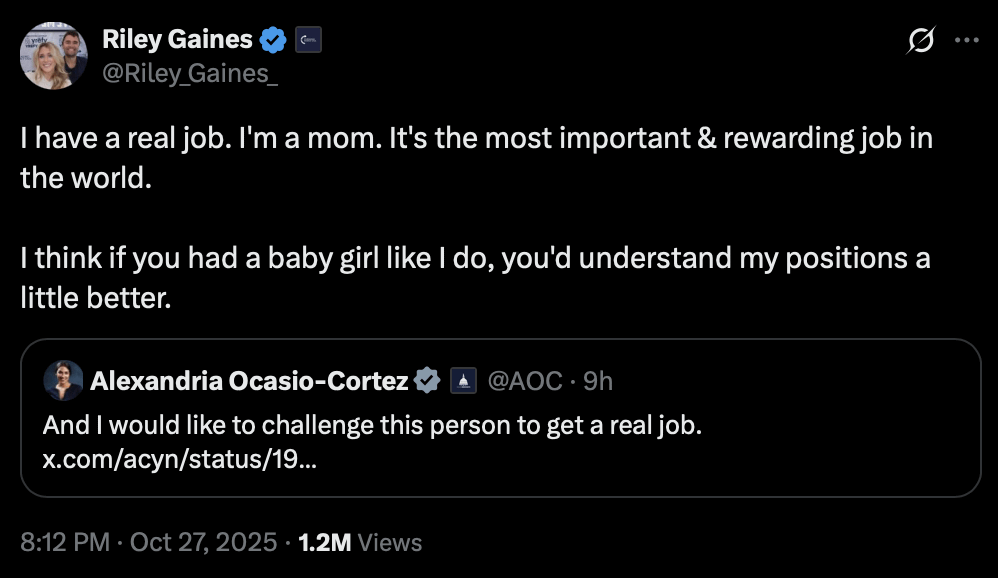Open the three-dot More options menu
This screenshot has height=578, width=998.
point(967,41)
